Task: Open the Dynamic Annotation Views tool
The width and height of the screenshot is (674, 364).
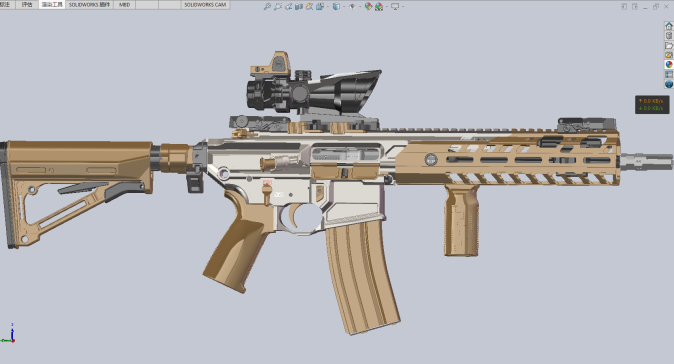Action: pyautogui.click(x=309, y=6)
